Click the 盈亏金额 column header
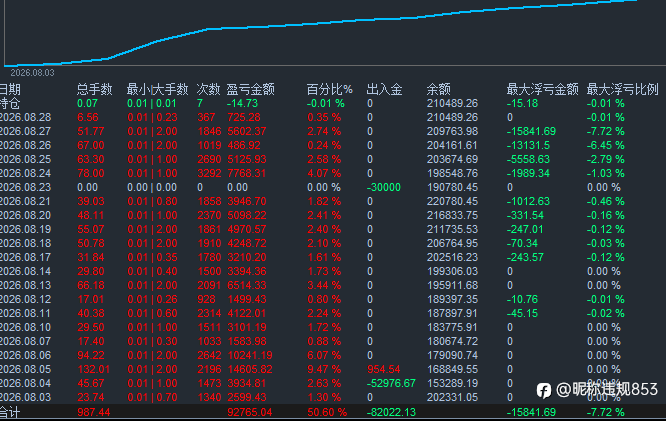Viewport: 666px width, 421px height. [251, 89]
